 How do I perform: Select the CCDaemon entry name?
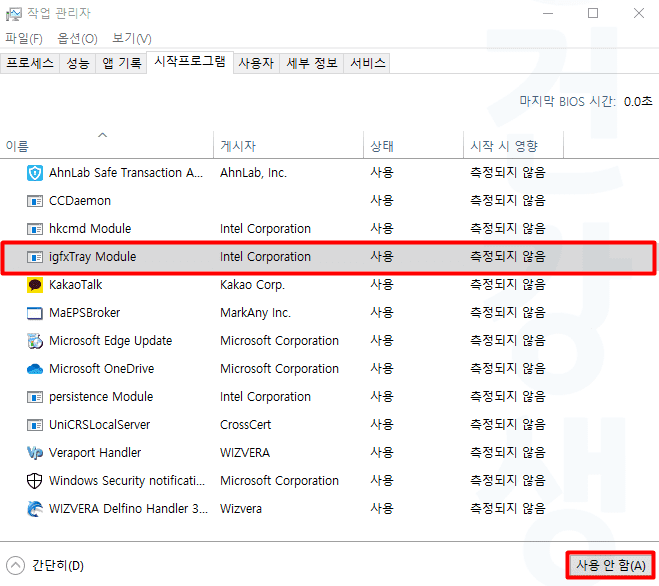click(x=80, y=201)
